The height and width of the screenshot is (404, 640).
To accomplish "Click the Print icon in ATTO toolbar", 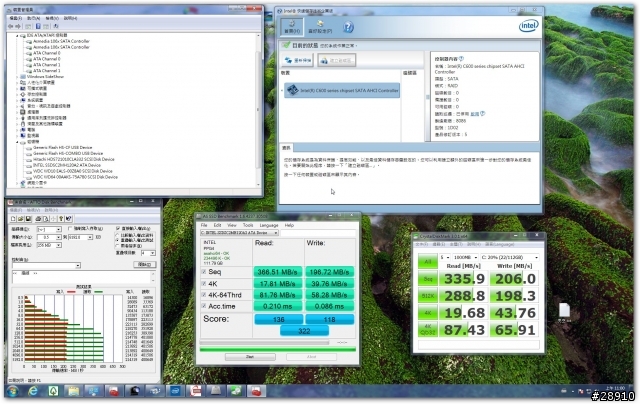I will (x=38, y=219).
